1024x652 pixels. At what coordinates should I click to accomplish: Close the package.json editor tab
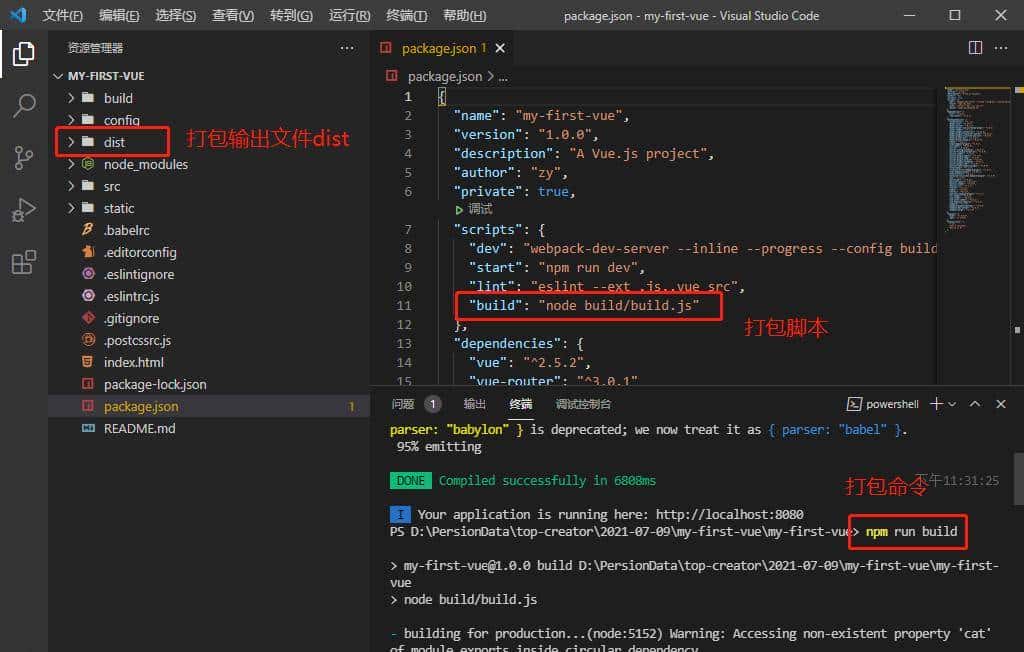[500, 48]
